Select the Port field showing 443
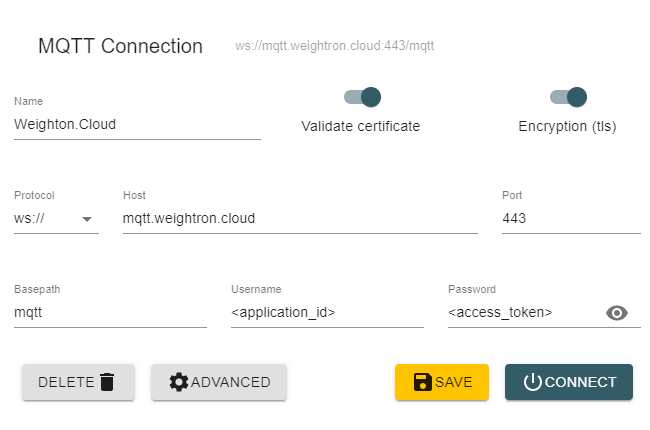 [x=571, y=219]
